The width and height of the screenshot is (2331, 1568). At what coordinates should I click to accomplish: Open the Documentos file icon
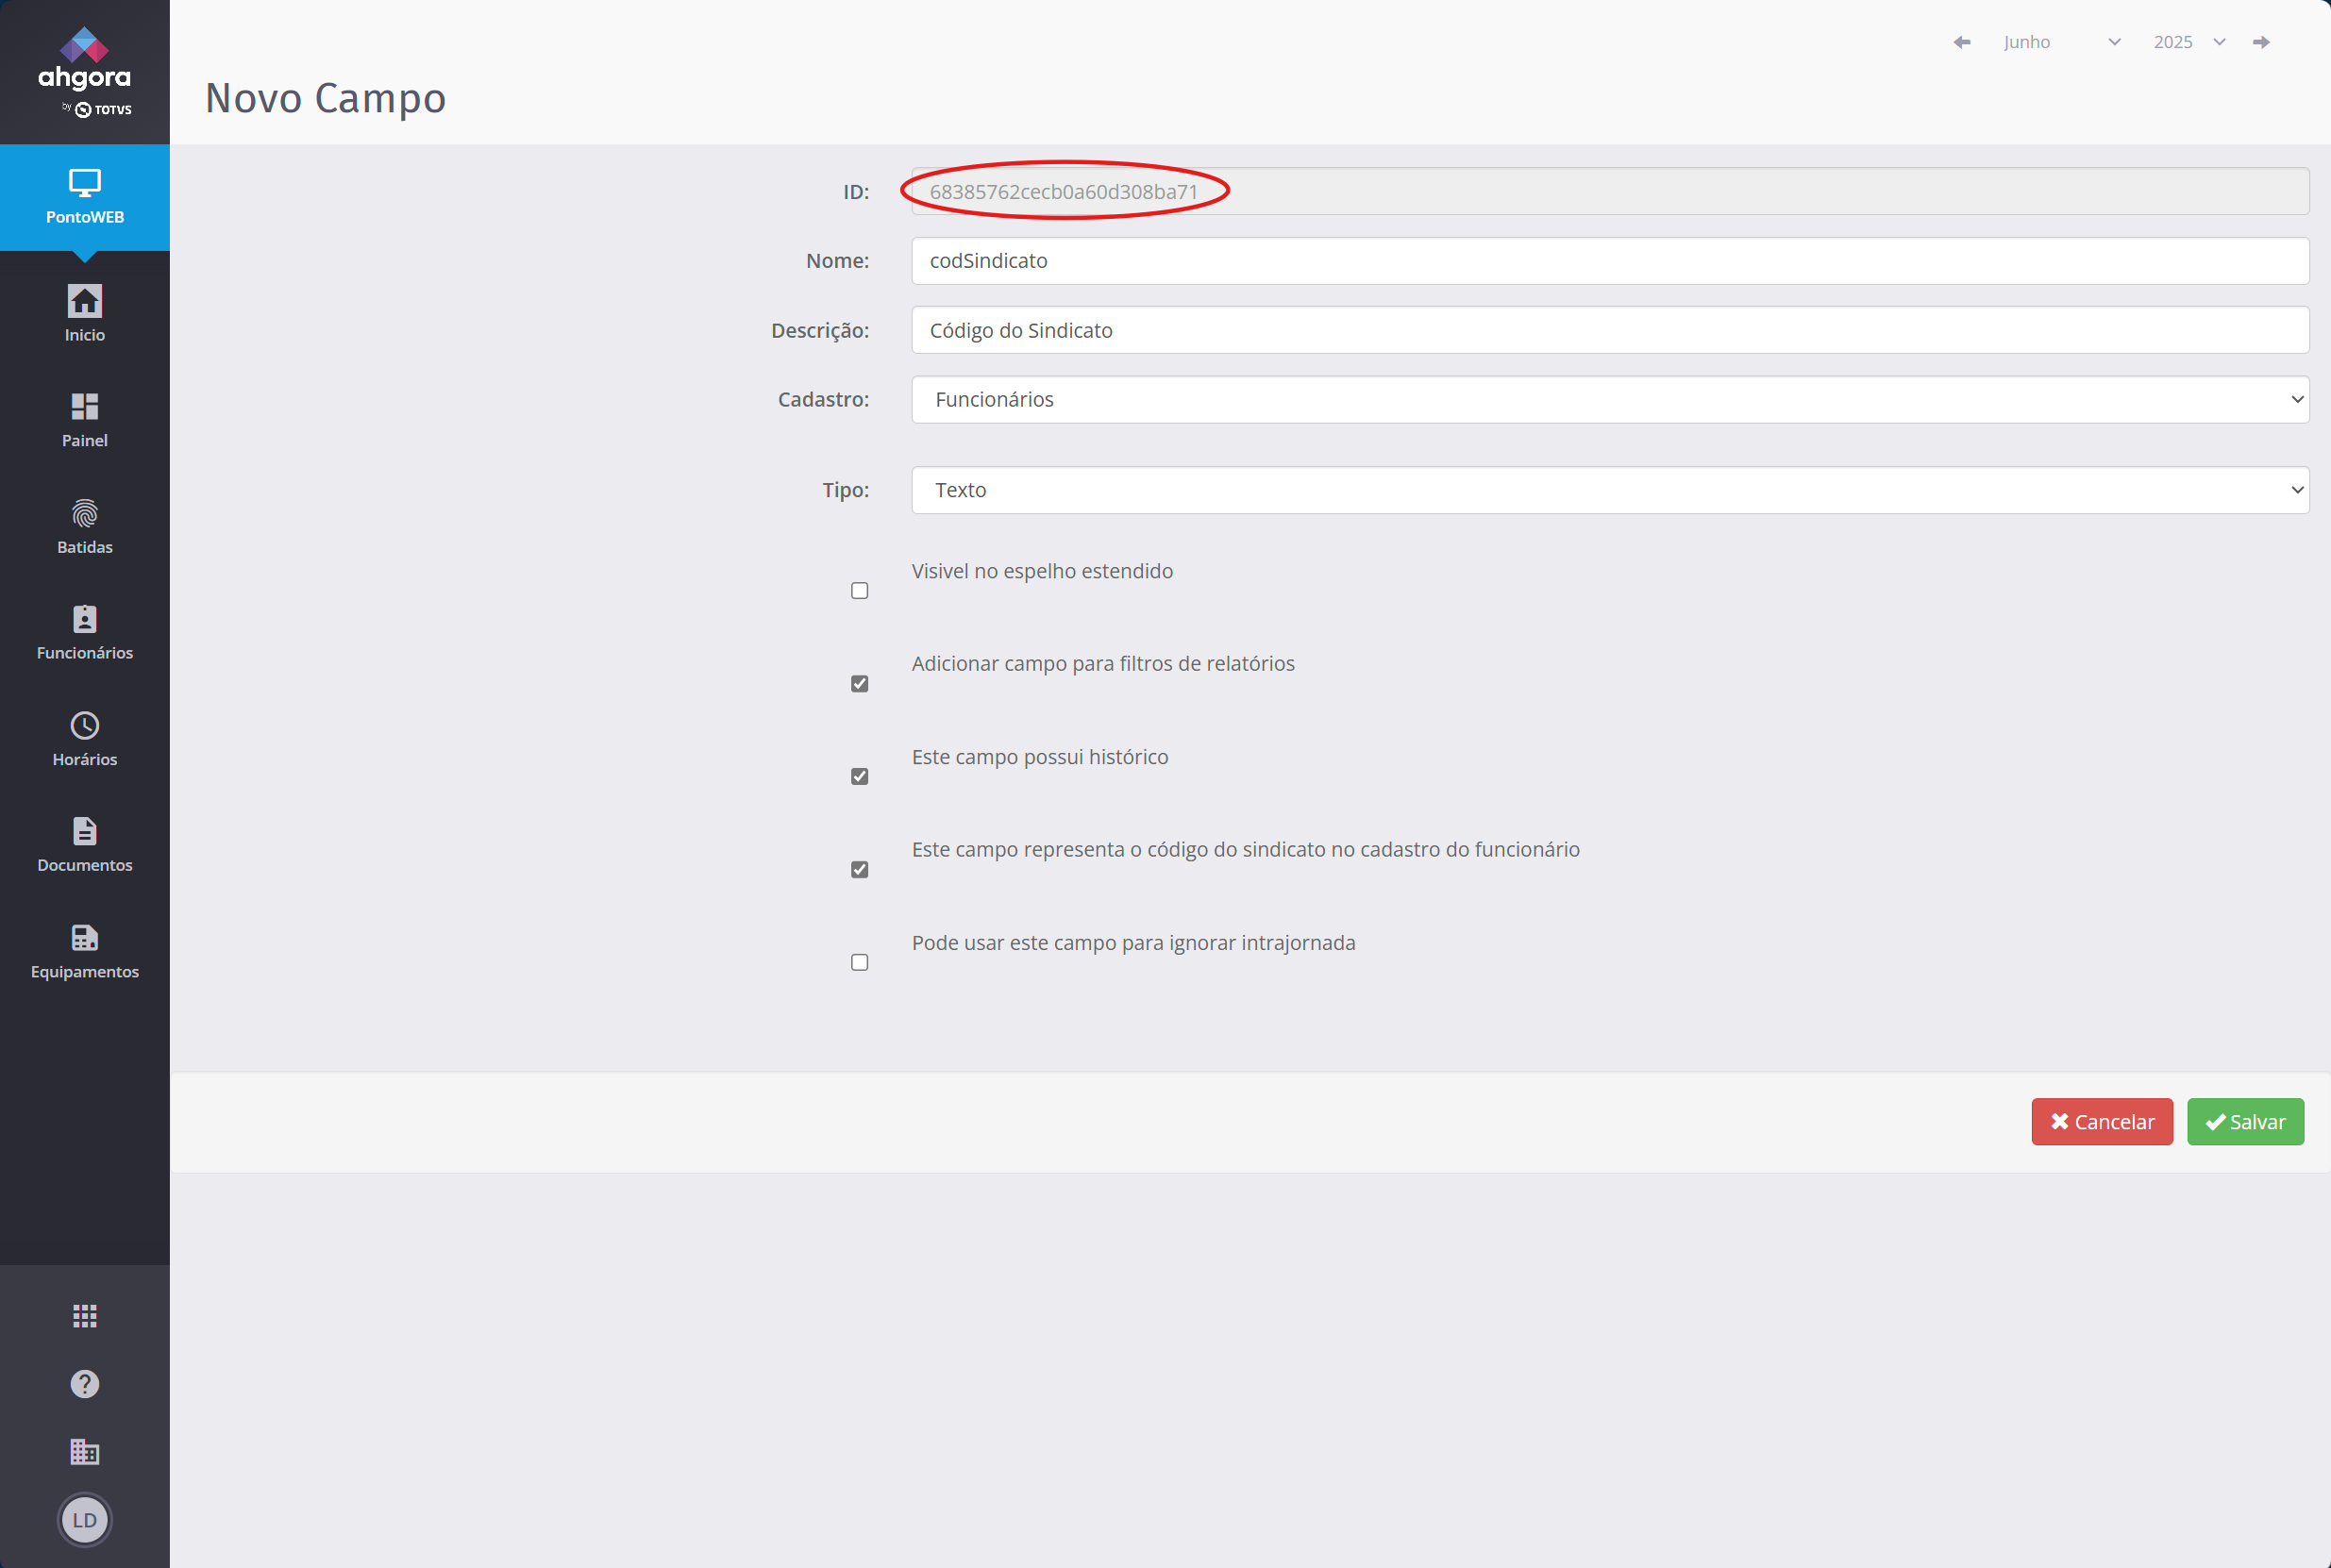[85, 832]
